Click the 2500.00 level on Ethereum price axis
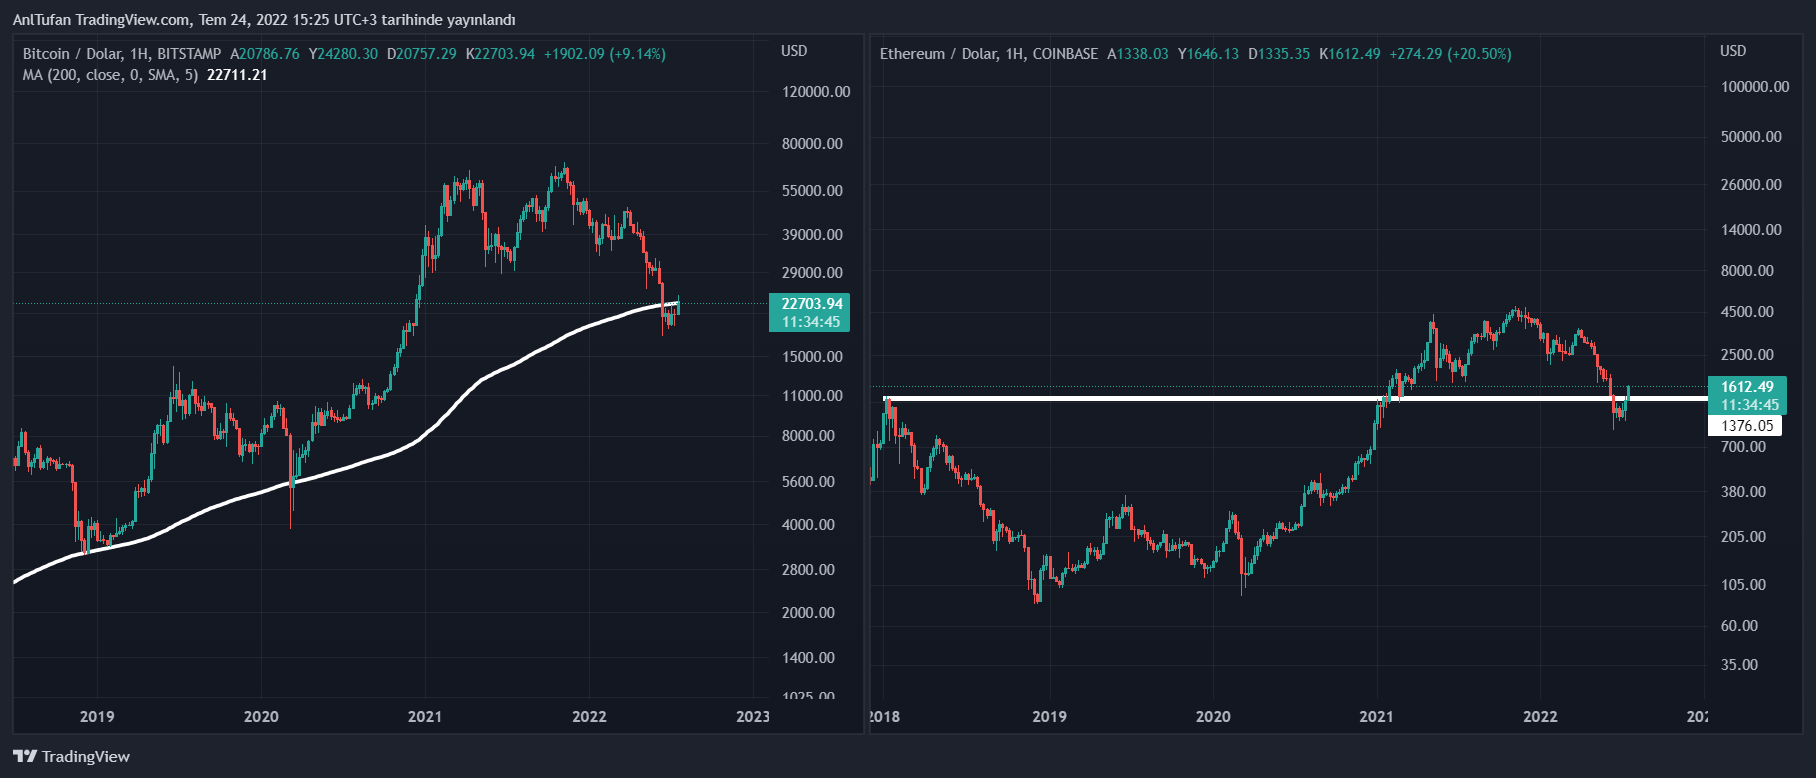This screenshot has height=778, width=1816. [1747, 355]
